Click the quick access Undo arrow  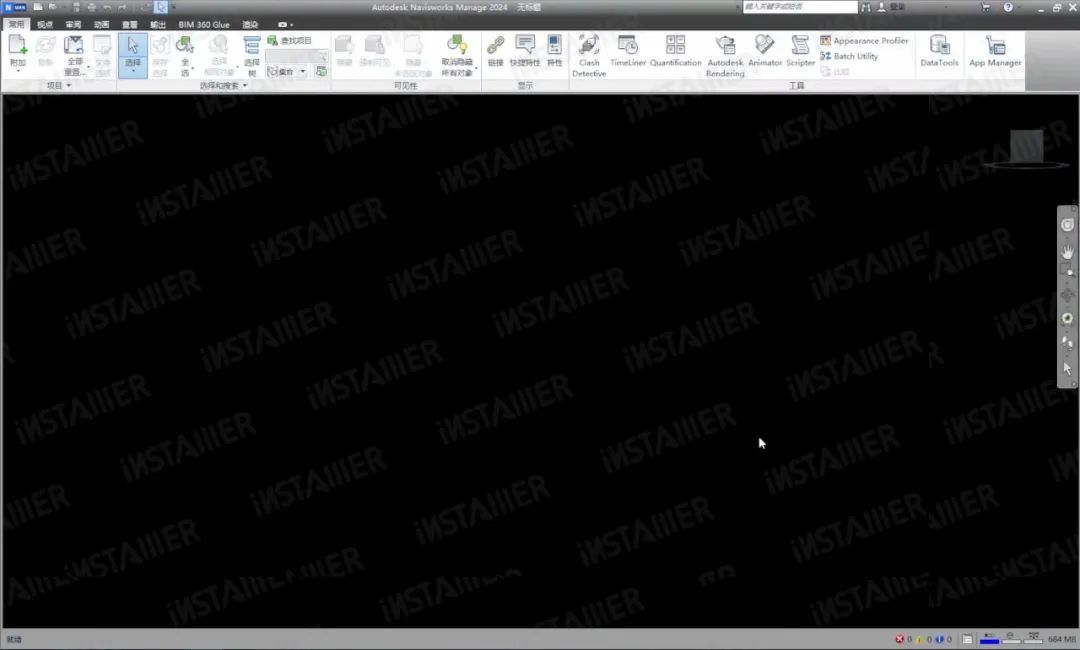pos(107,7)
